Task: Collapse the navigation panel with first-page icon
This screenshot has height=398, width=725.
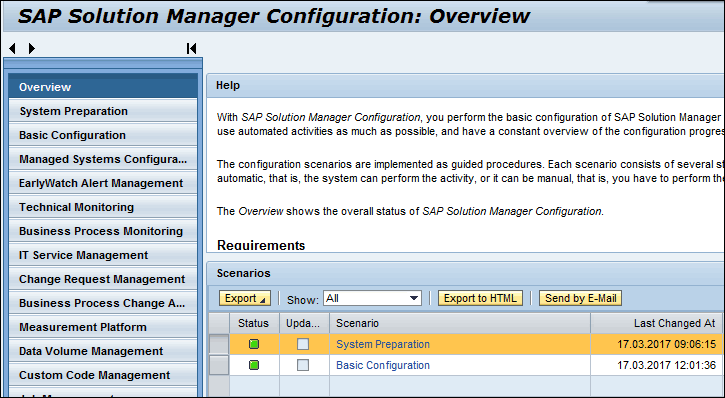Action: pyautogui.click(x=191, y=48)
